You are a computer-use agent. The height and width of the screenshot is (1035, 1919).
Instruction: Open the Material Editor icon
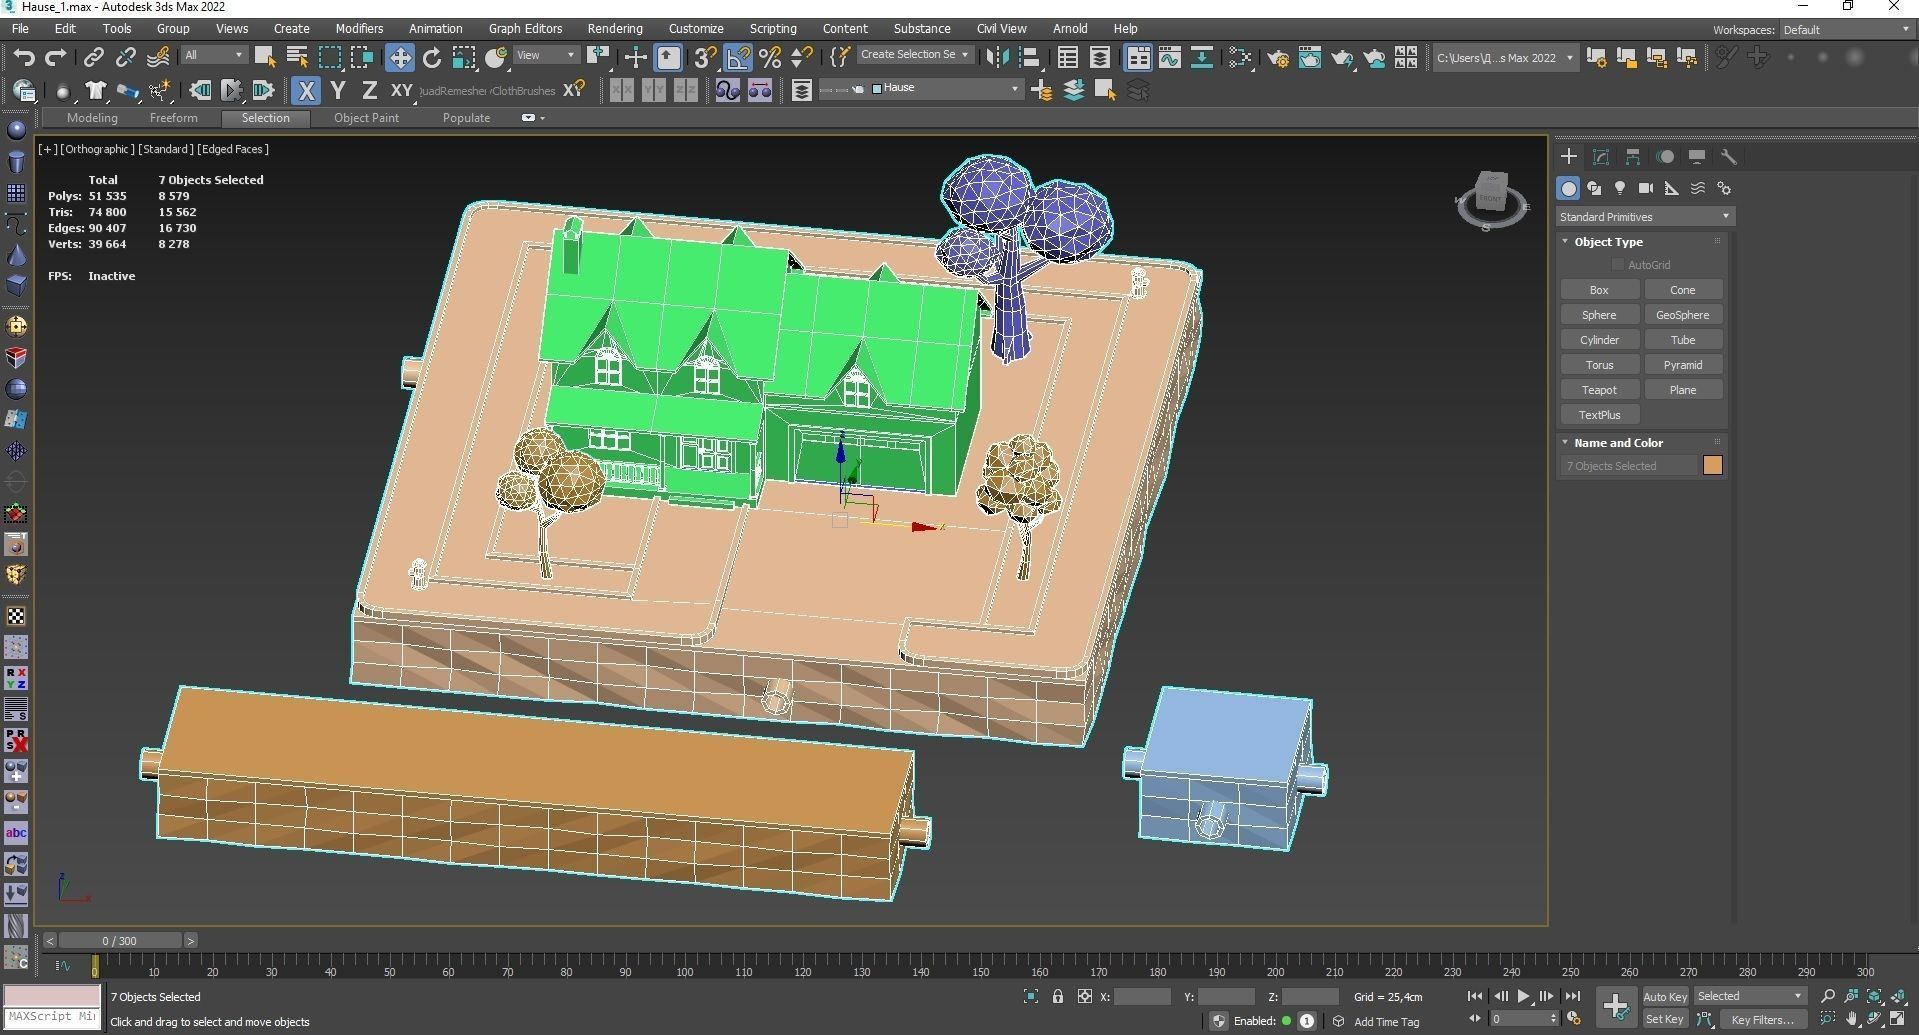(x=1240, y=57)
